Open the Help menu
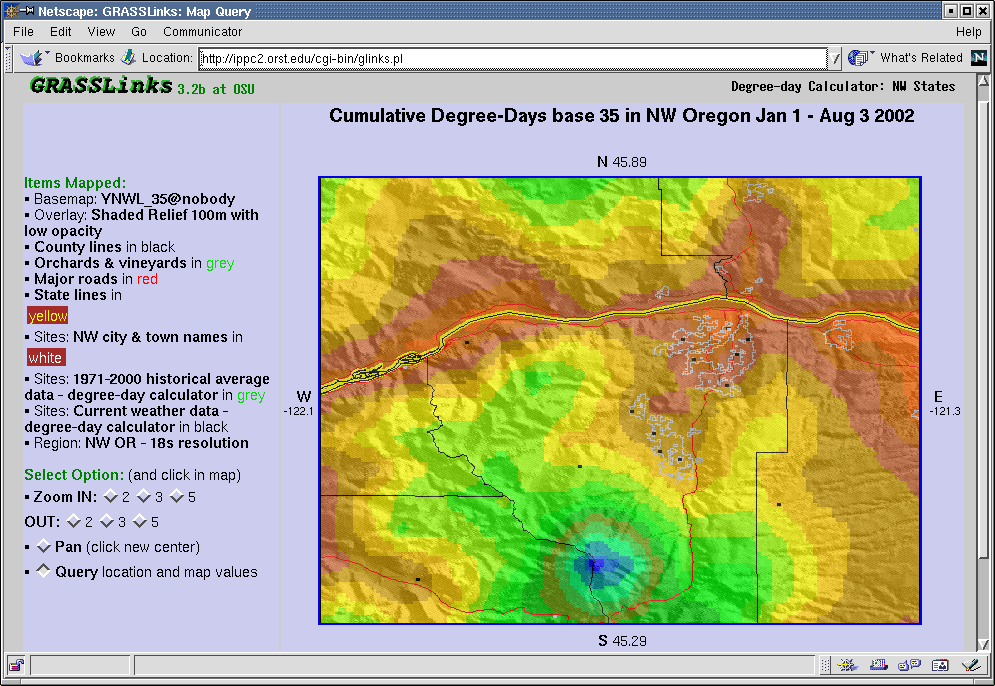Image resolution: width=995 pixels, height=686 pixels. coord(968,32)
